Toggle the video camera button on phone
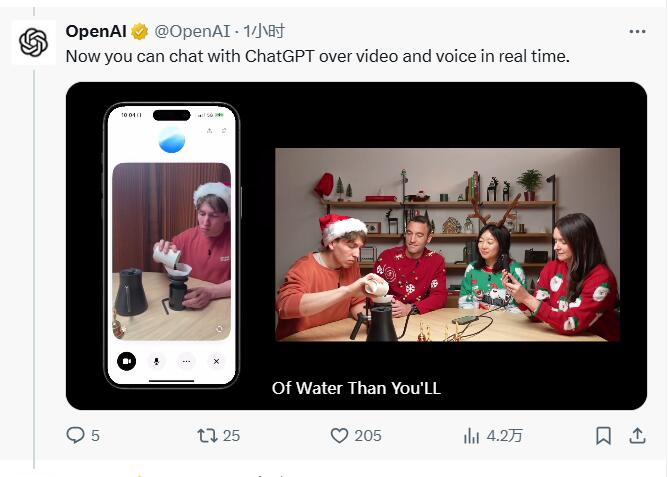This screenshot has width=668, height=477. (x=126, y=361)
